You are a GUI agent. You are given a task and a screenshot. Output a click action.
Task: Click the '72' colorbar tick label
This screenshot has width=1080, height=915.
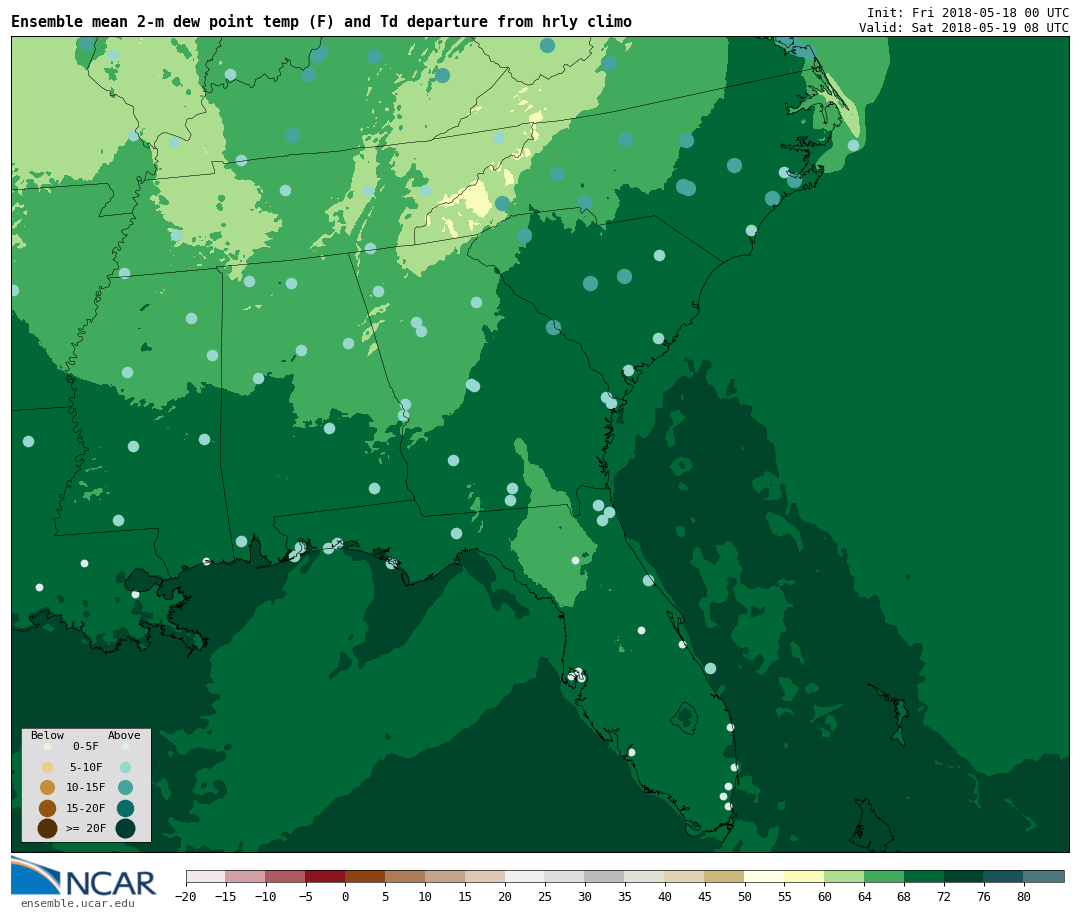coord(944,896)
